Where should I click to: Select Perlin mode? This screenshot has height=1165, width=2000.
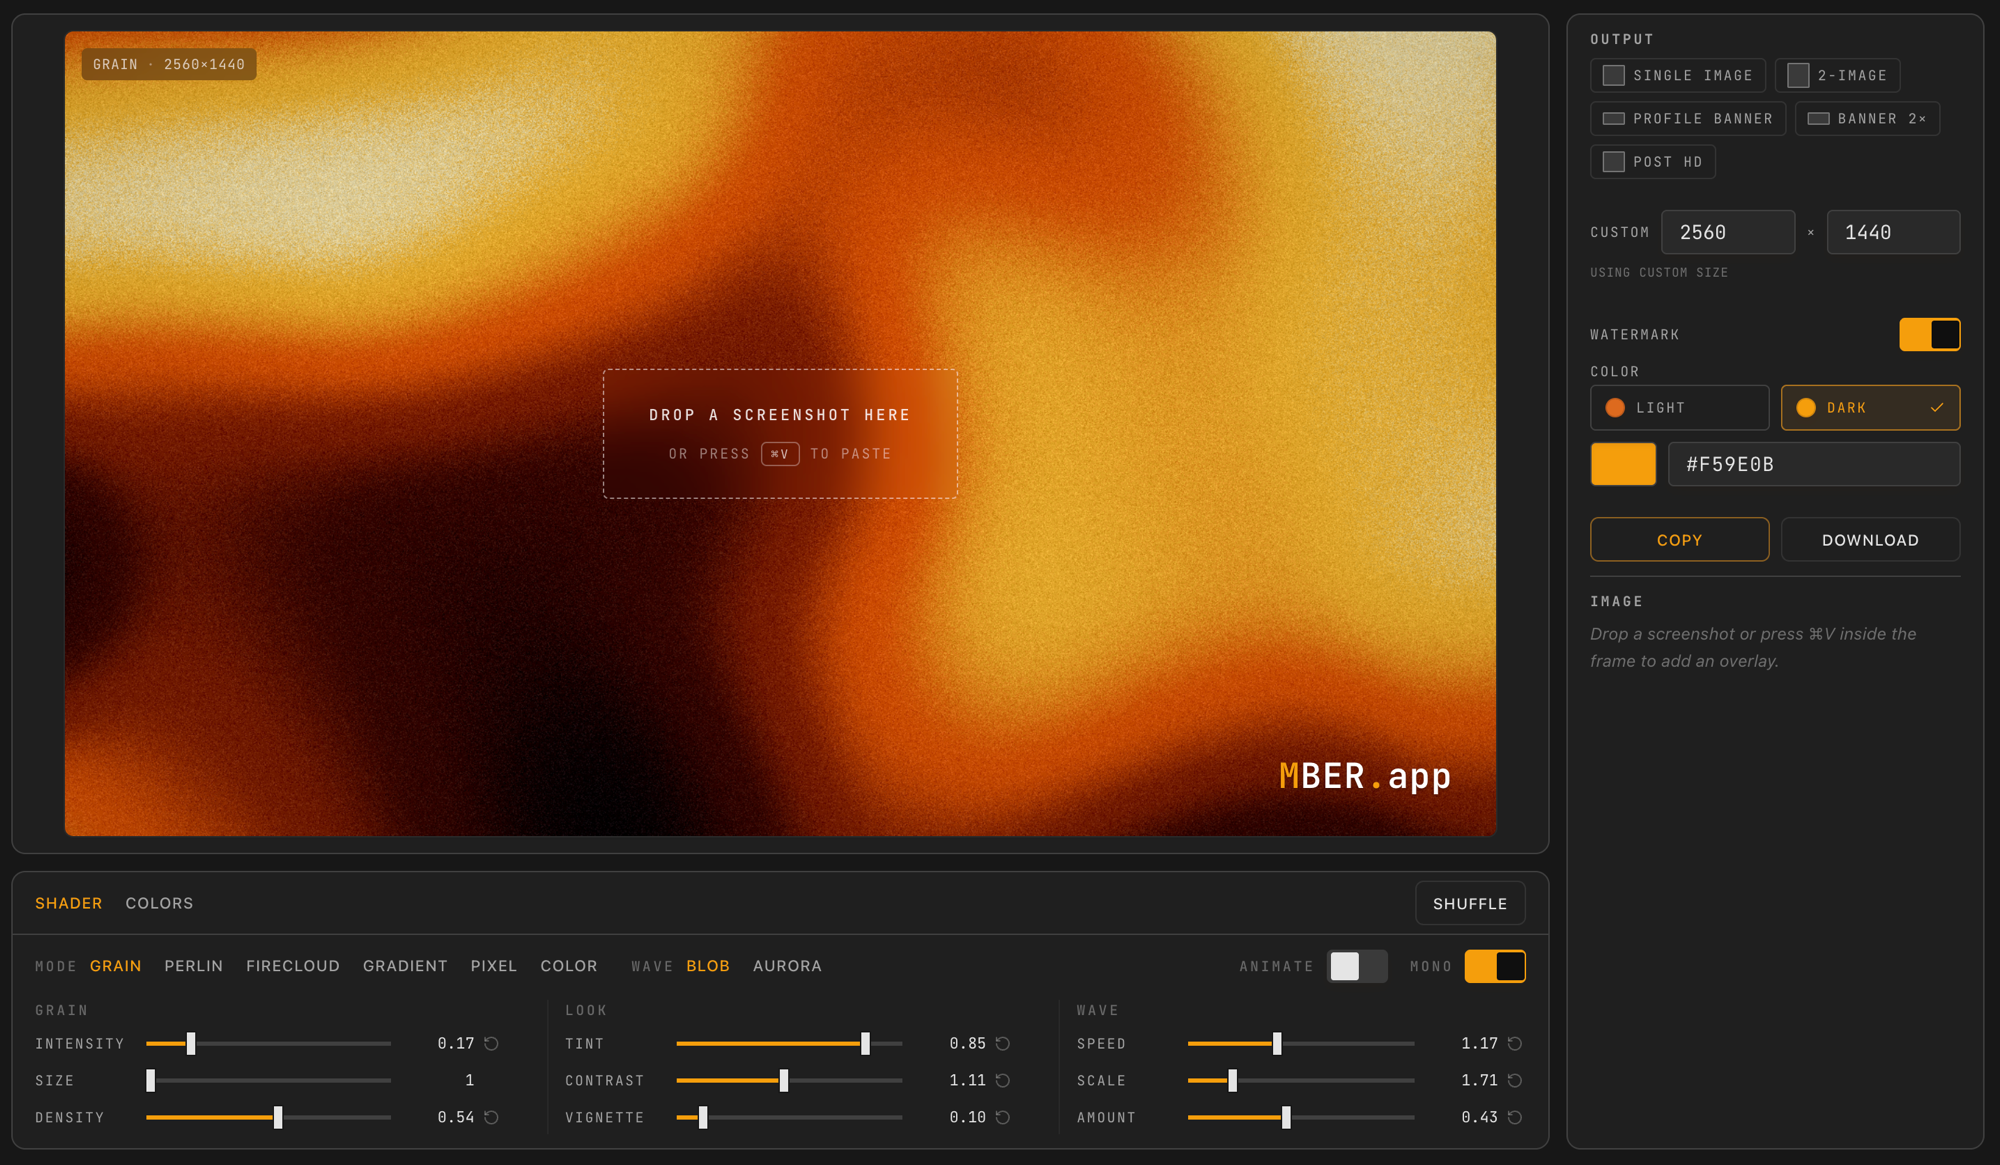pyautogui.click(x=193, y=966)
